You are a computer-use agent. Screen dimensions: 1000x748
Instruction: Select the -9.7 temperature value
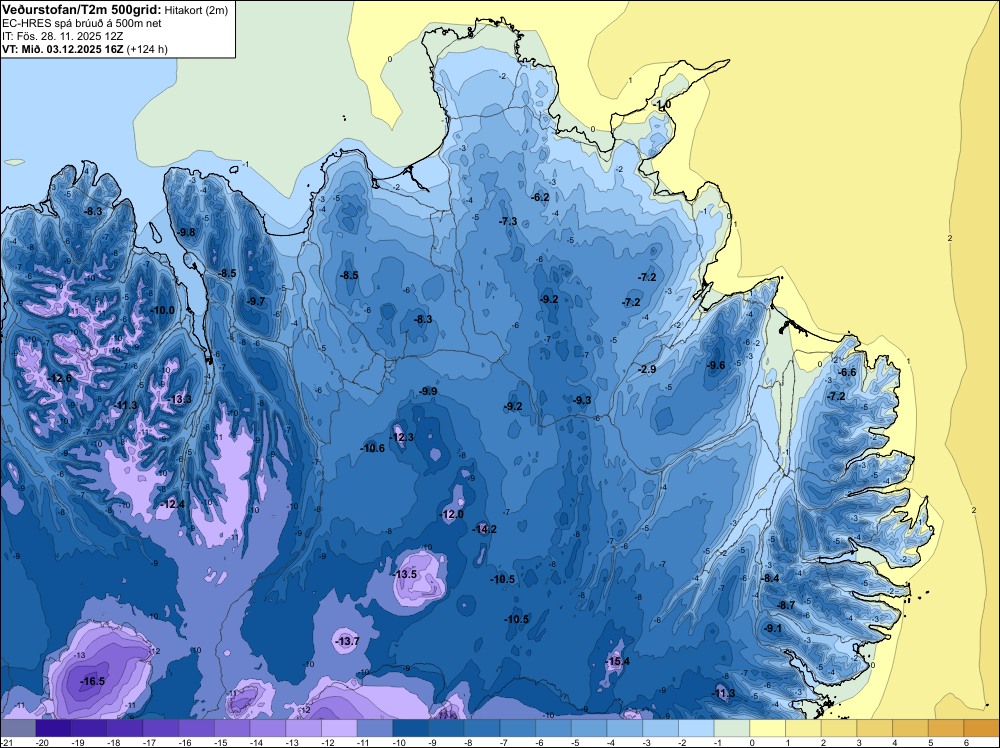256,301
